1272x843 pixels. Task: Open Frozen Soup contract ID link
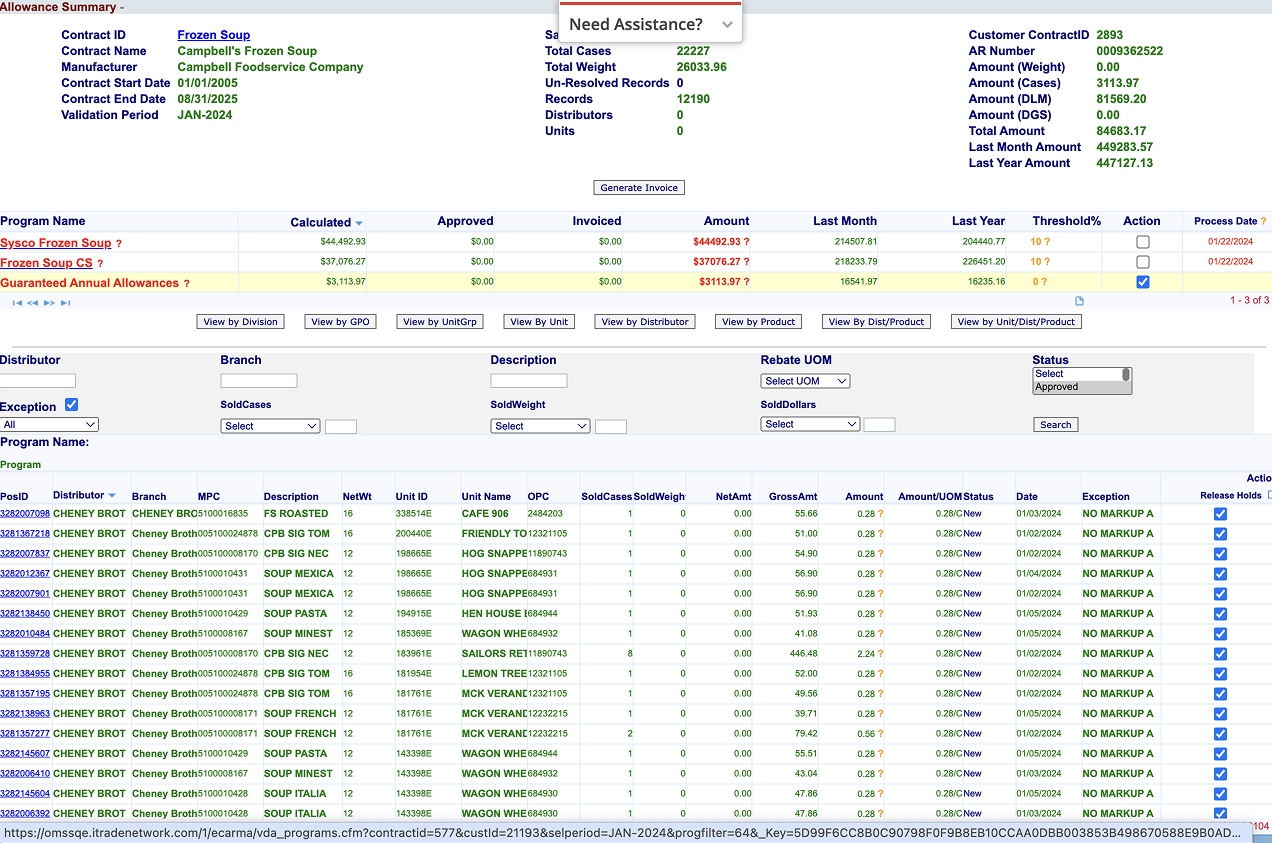(x=213, y=35)
